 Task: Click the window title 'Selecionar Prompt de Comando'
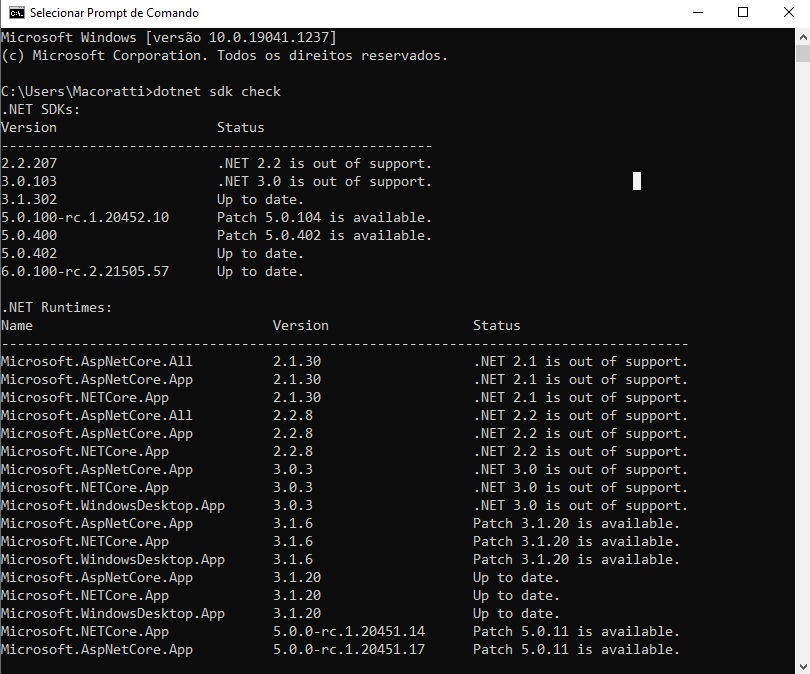point(114,12)
